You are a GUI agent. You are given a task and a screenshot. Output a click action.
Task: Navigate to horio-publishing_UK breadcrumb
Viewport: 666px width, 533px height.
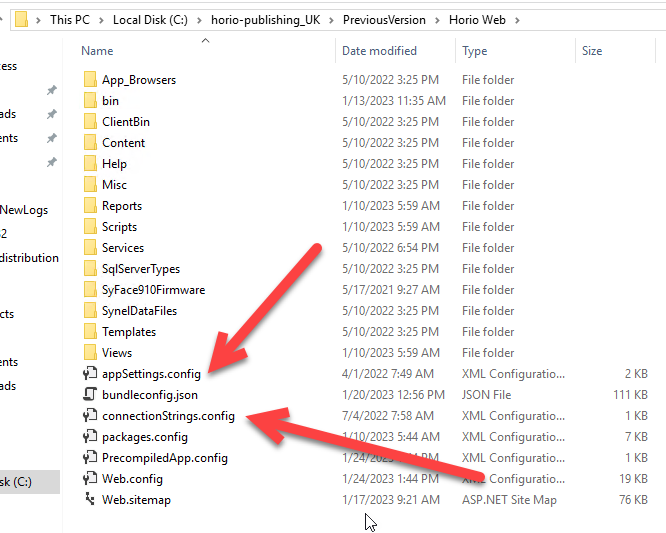click(x=265, y=20)
